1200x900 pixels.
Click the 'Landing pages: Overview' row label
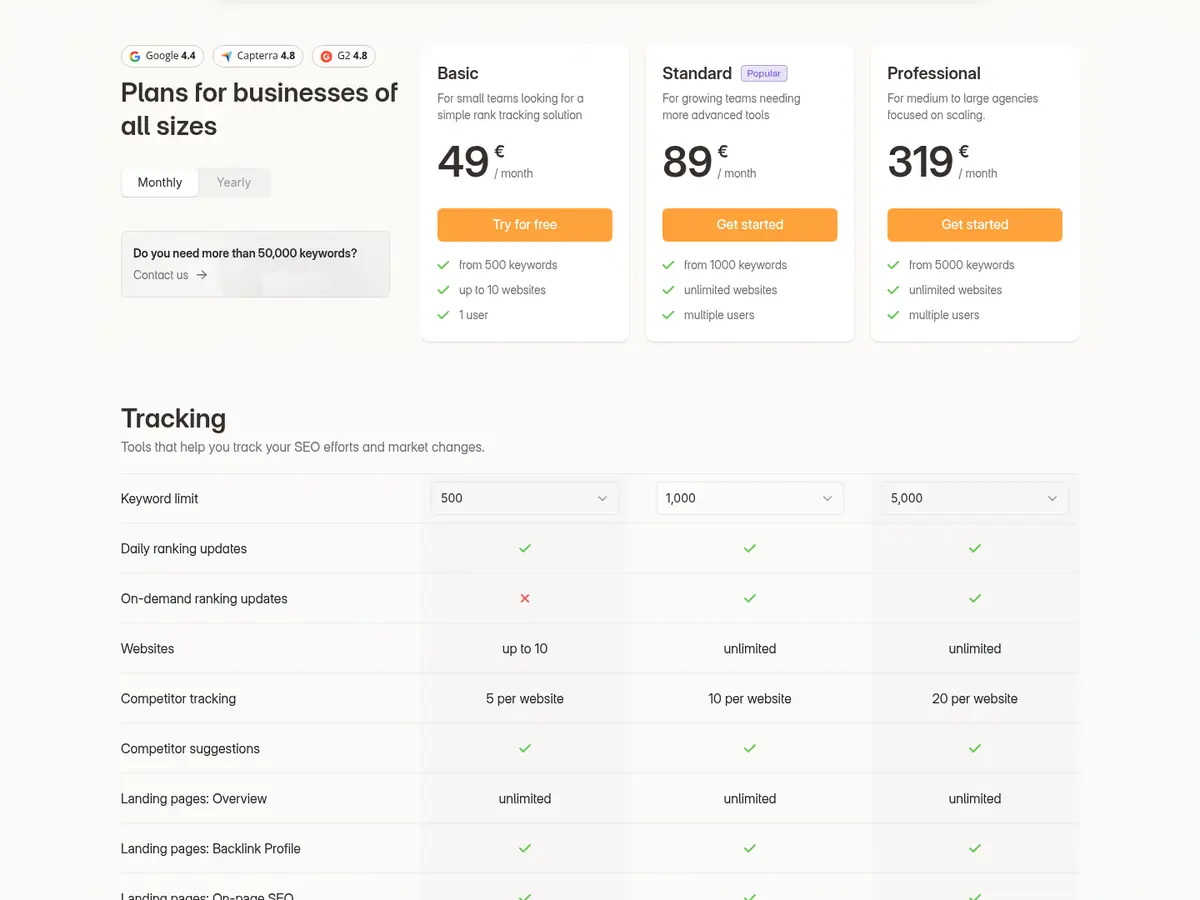tap(194, 798)
